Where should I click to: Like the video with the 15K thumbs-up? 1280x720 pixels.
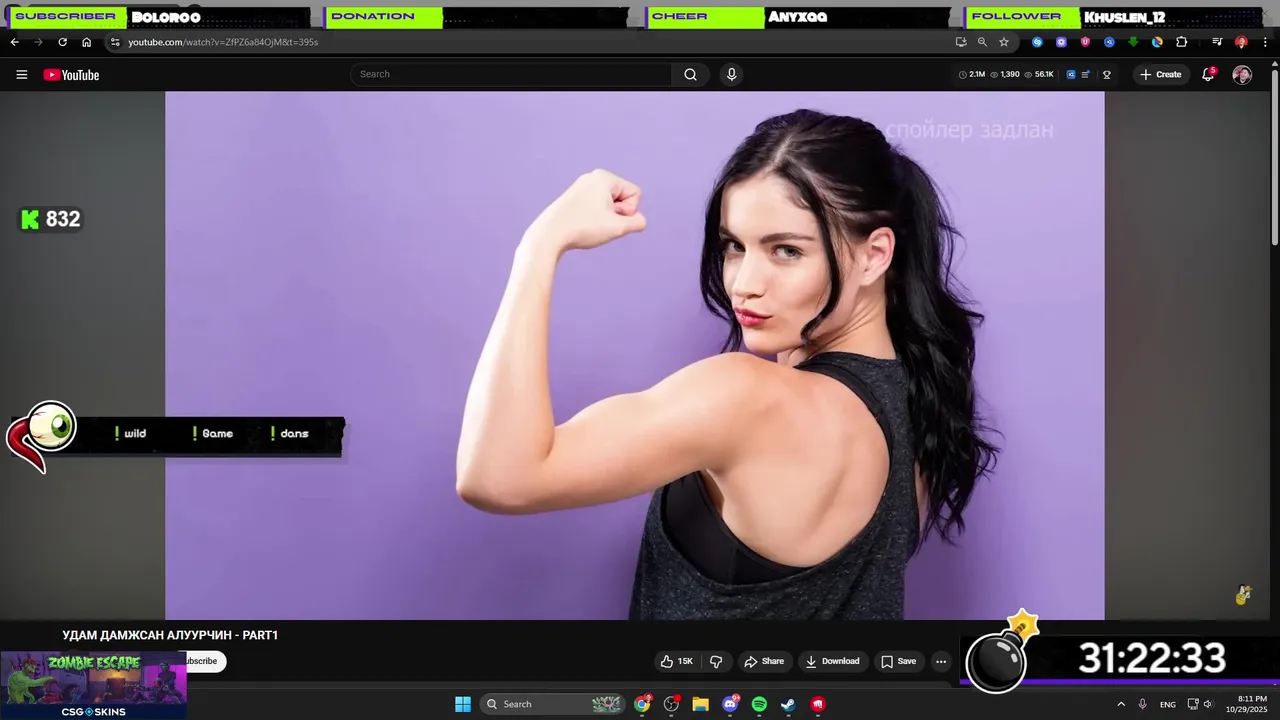[x=677, y=661]
